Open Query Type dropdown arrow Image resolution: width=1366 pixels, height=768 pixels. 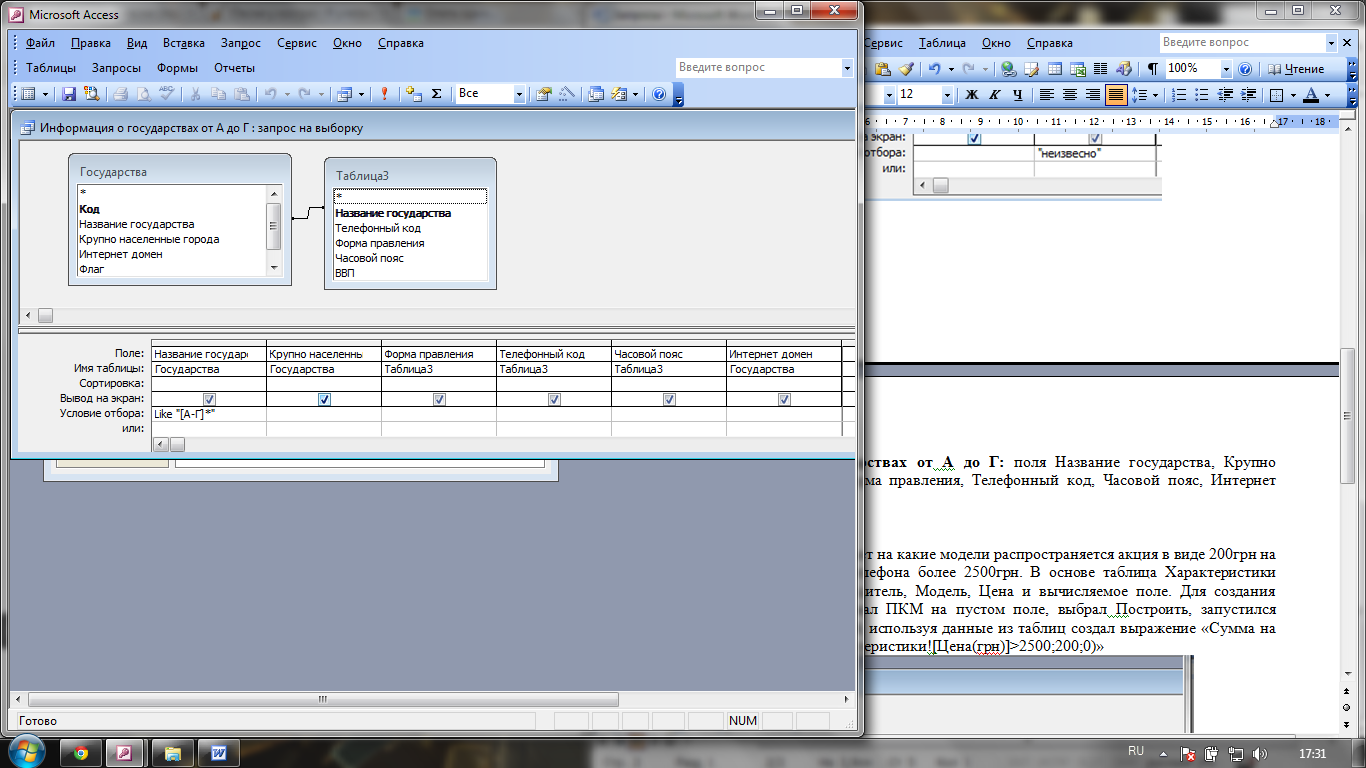click(361, 94)
